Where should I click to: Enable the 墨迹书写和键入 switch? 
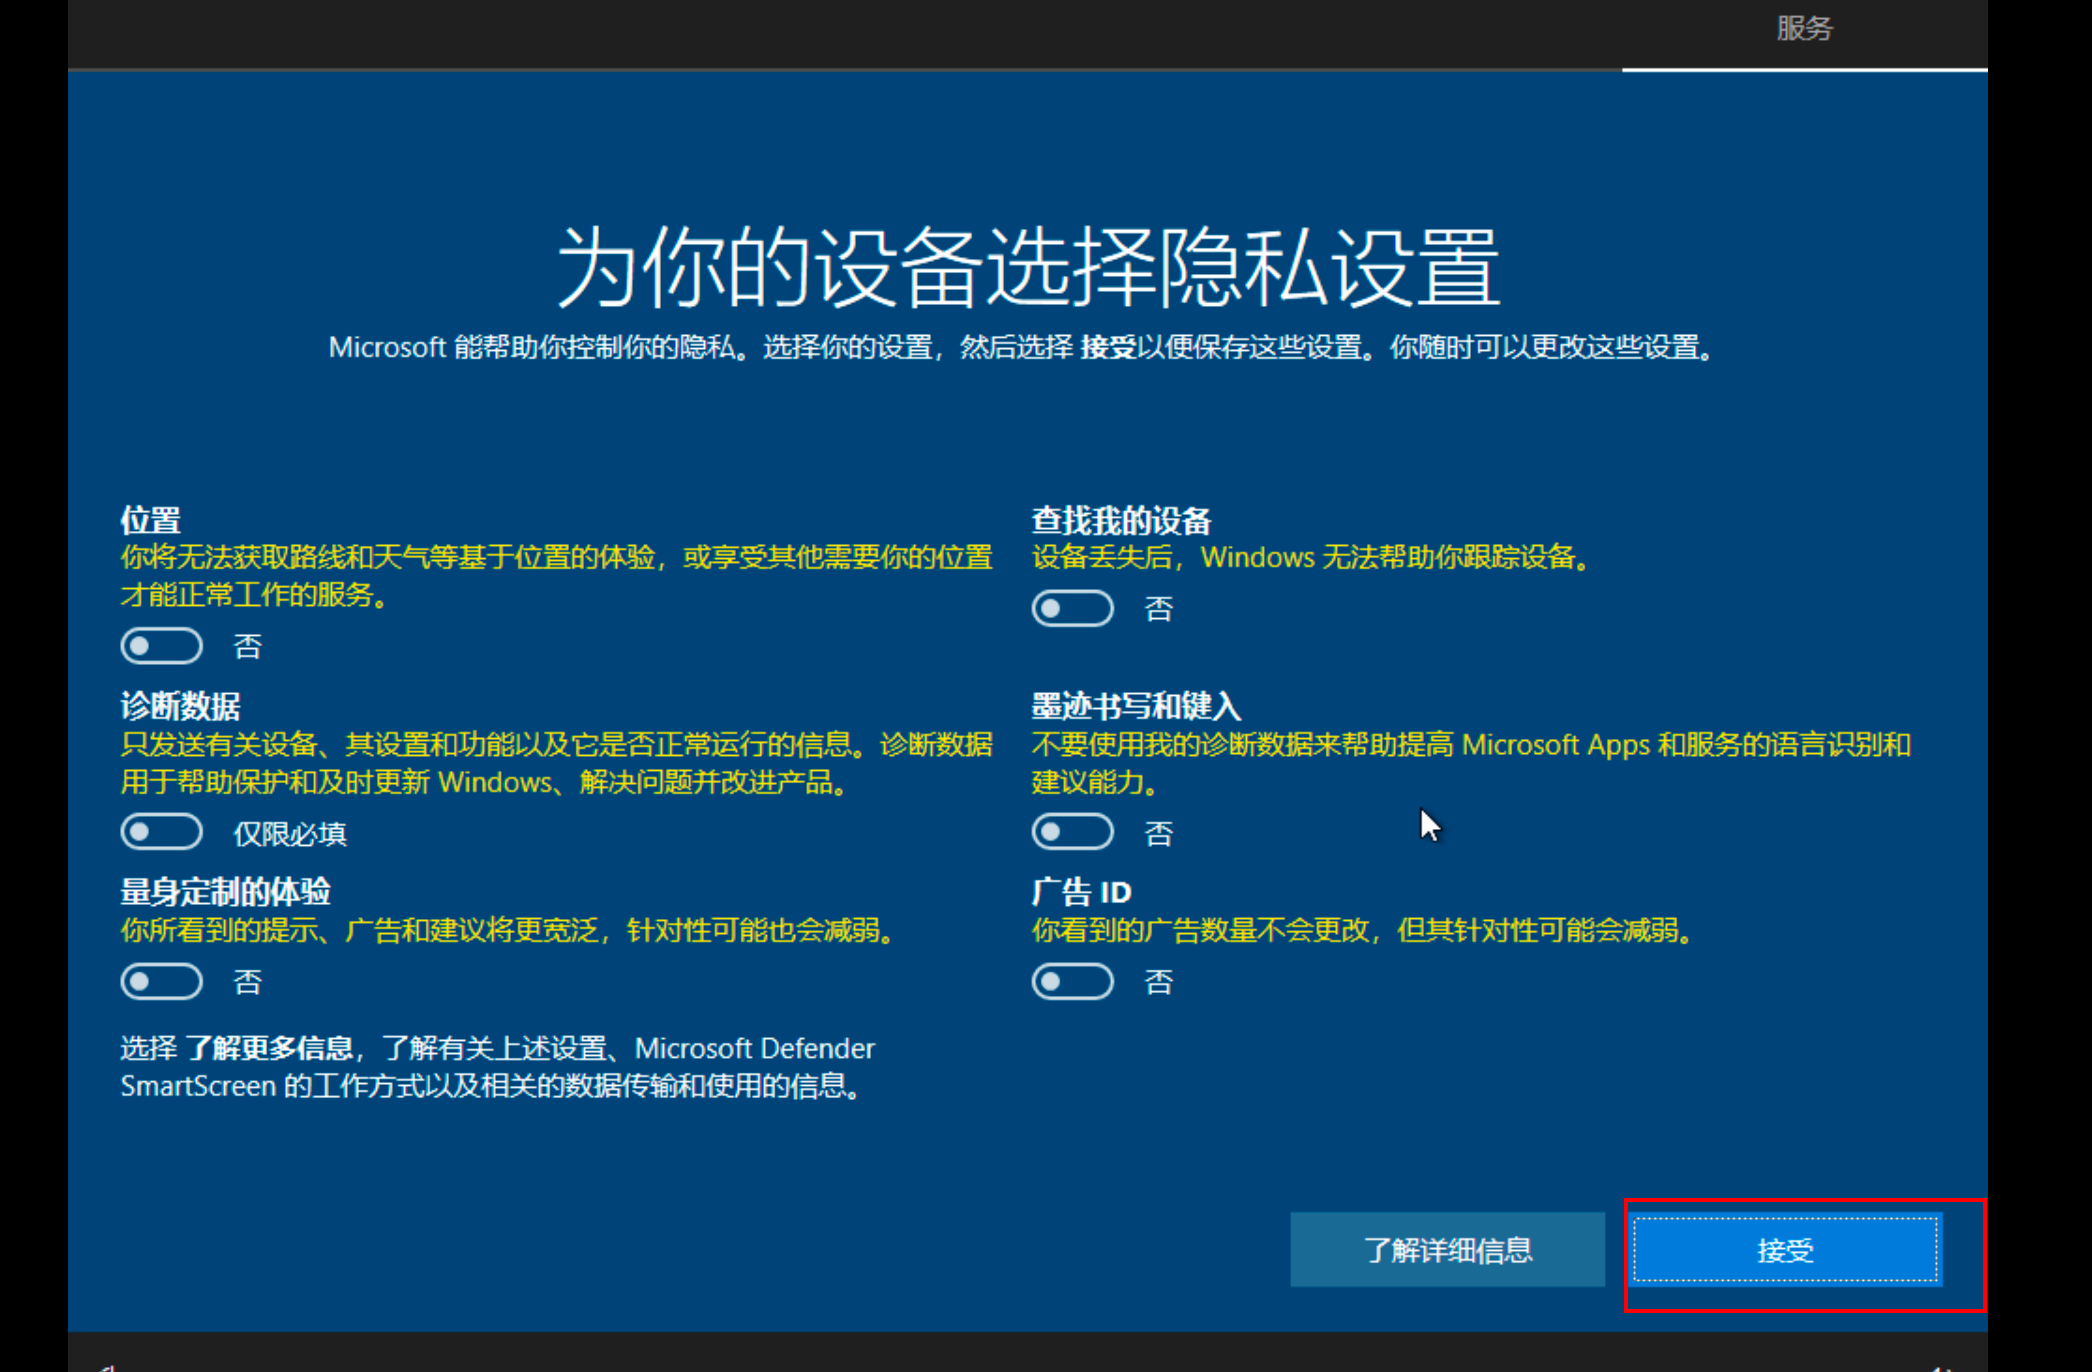click(x=1072, y=832)
